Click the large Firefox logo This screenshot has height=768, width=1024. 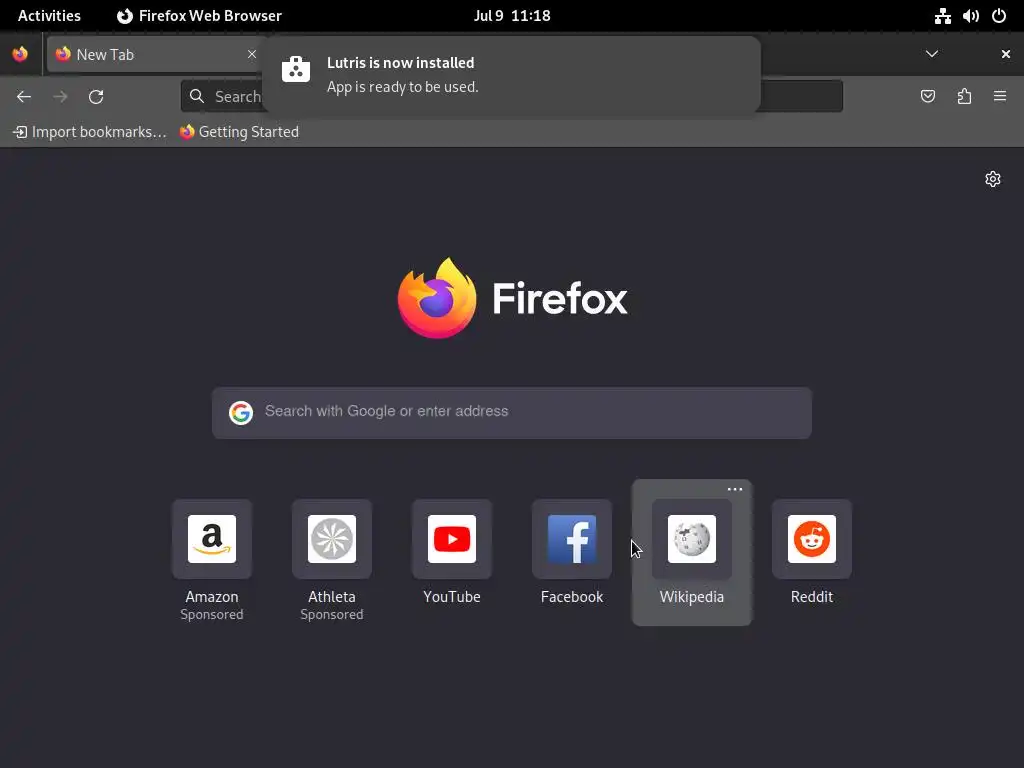pyautogui.click(x=437, y=298)
